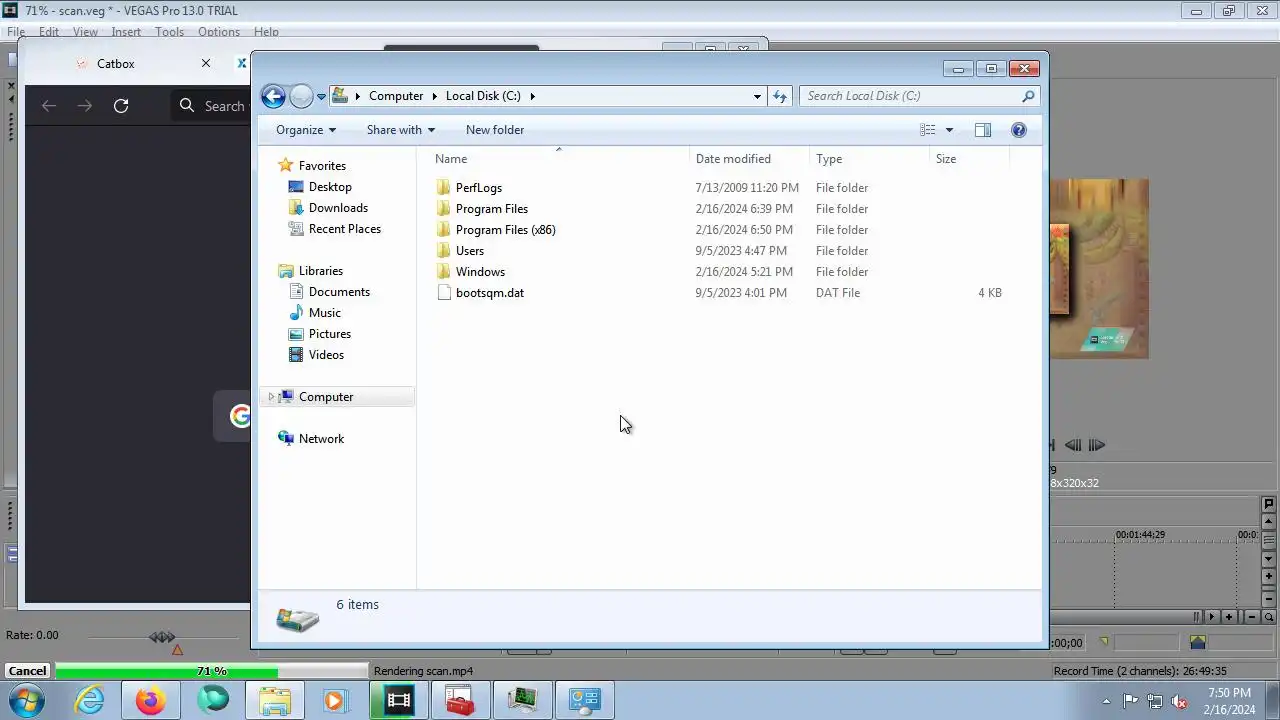
Task: Expand the arrow after Local Disk (C:) breadcrumb
Action: pyautogui.click(x=532, y=96)
